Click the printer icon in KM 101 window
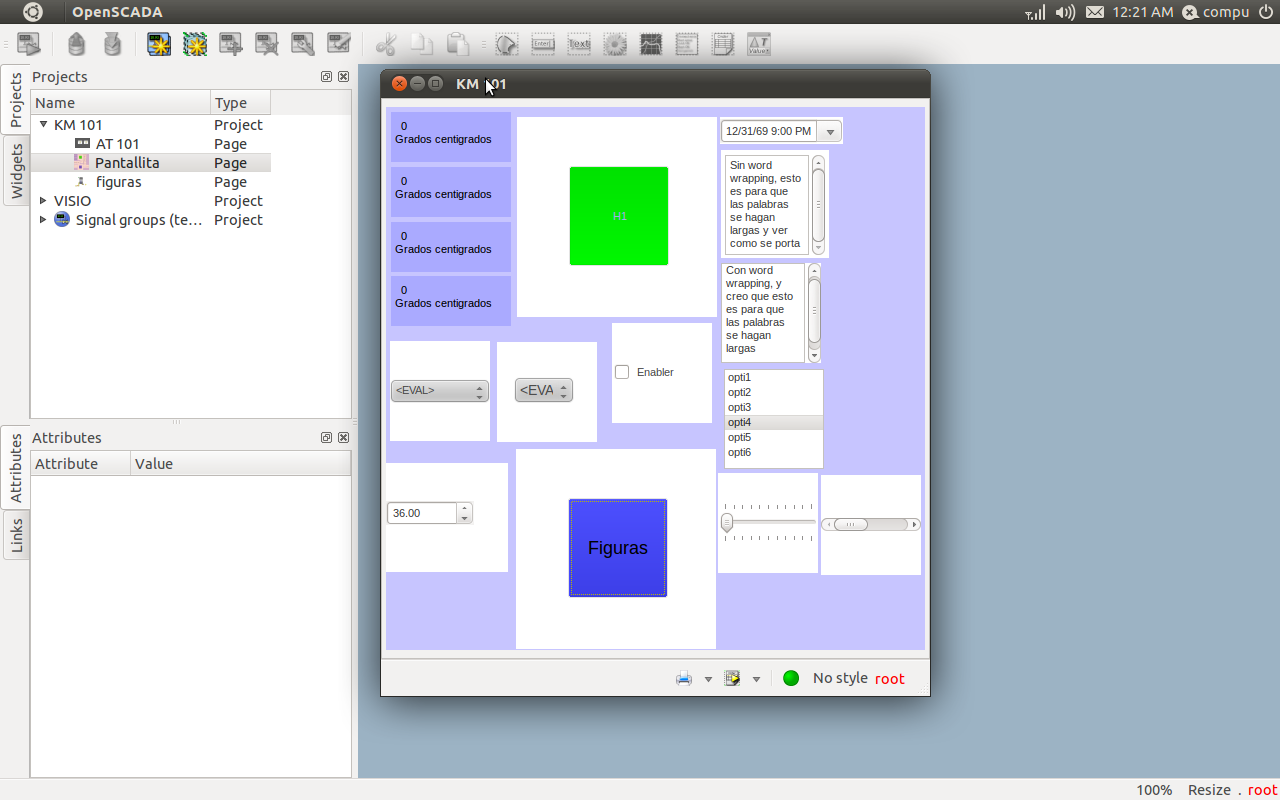 [x=684, y=678]
